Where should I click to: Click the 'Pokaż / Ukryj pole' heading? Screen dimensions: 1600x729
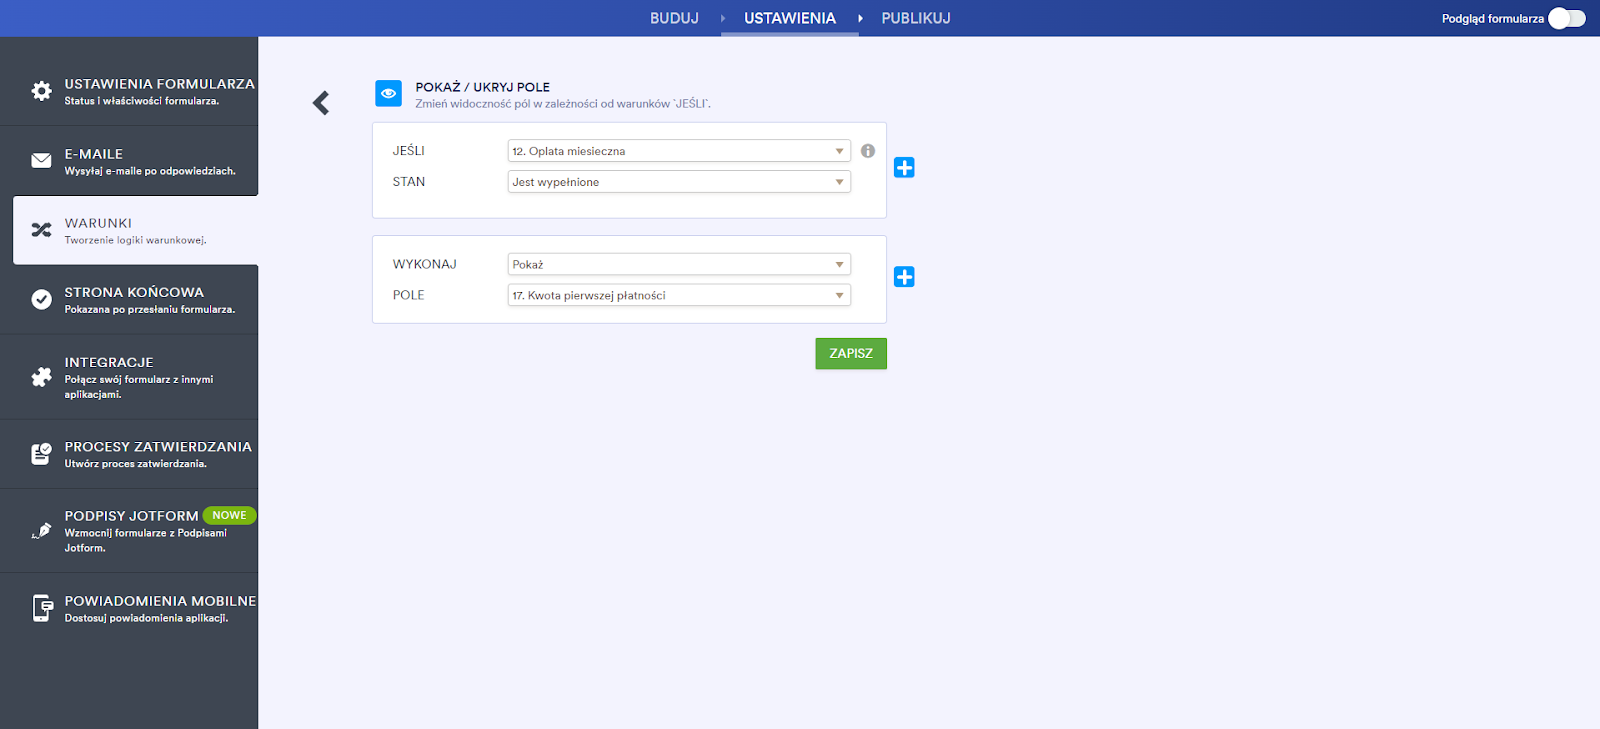tap(483, 87)
